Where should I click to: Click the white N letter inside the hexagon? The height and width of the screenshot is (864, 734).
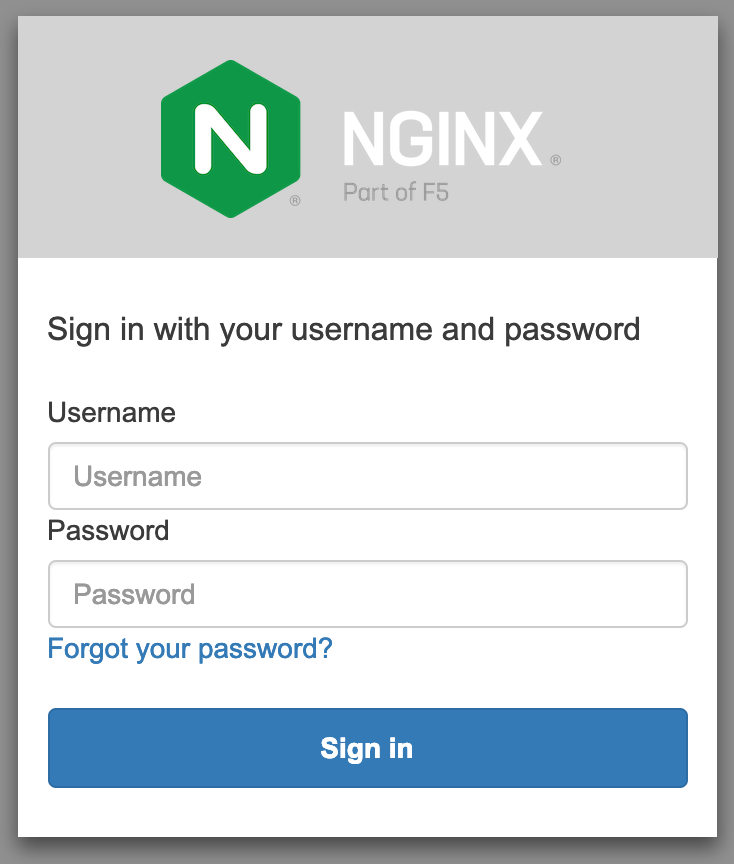click(x=231, y=138)
